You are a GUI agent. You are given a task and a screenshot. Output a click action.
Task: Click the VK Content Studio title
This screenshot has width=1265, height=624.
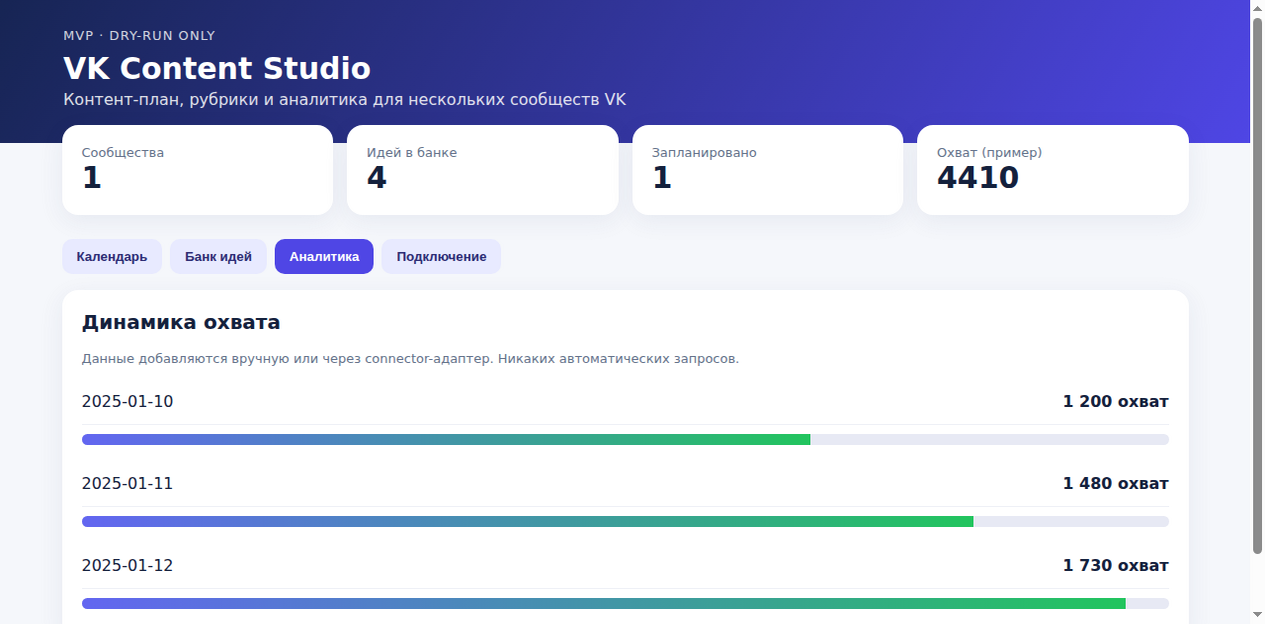click(x=217, y=68)
